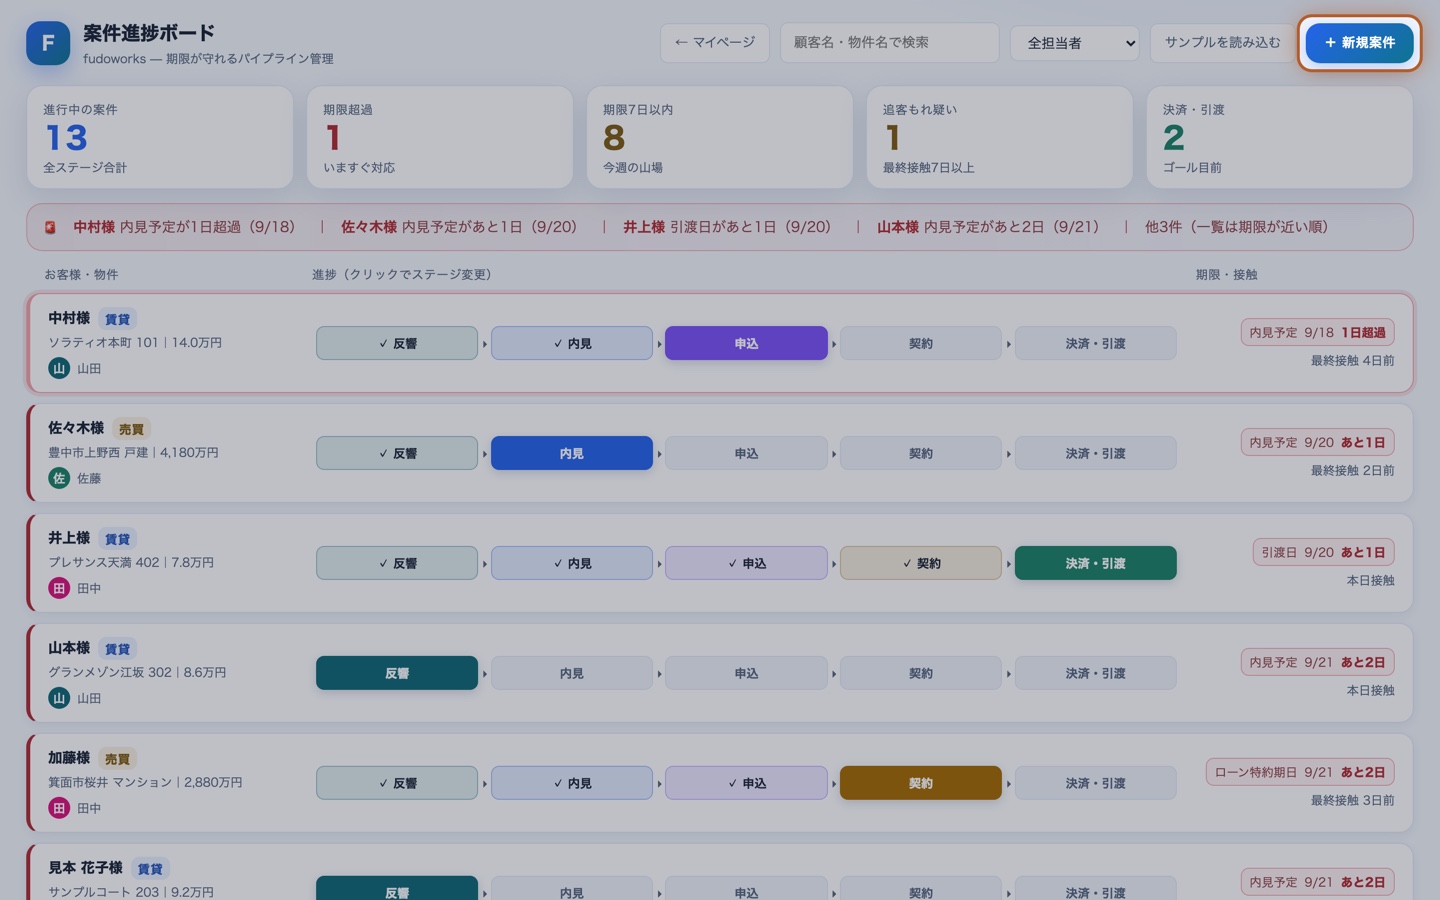Click 内見予定 9/18 1日超過 deadline badge
The height and width of the screenshot is (900, 1440).
1317,332
